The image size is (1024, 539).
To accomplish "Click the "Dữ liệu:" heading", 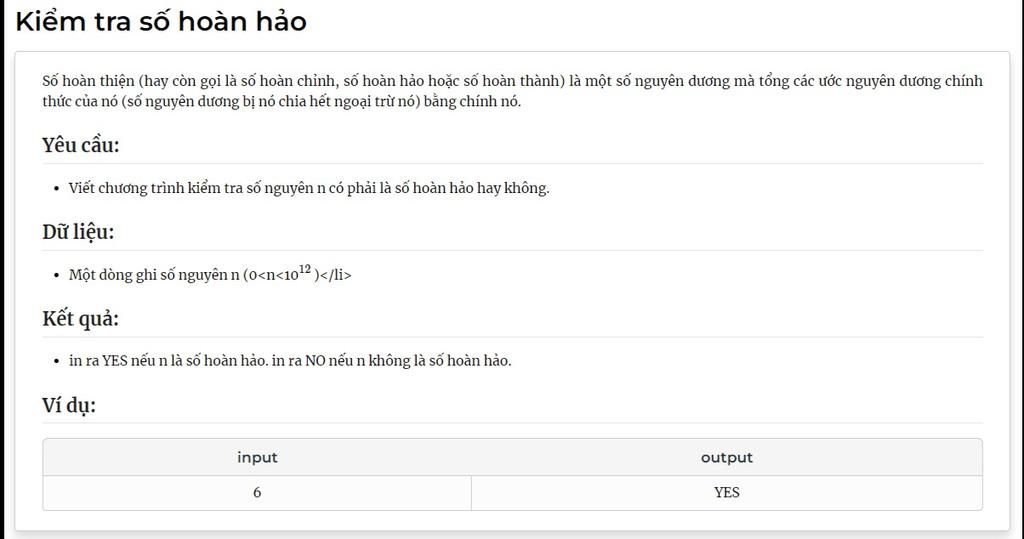I will tap(78, 232).
